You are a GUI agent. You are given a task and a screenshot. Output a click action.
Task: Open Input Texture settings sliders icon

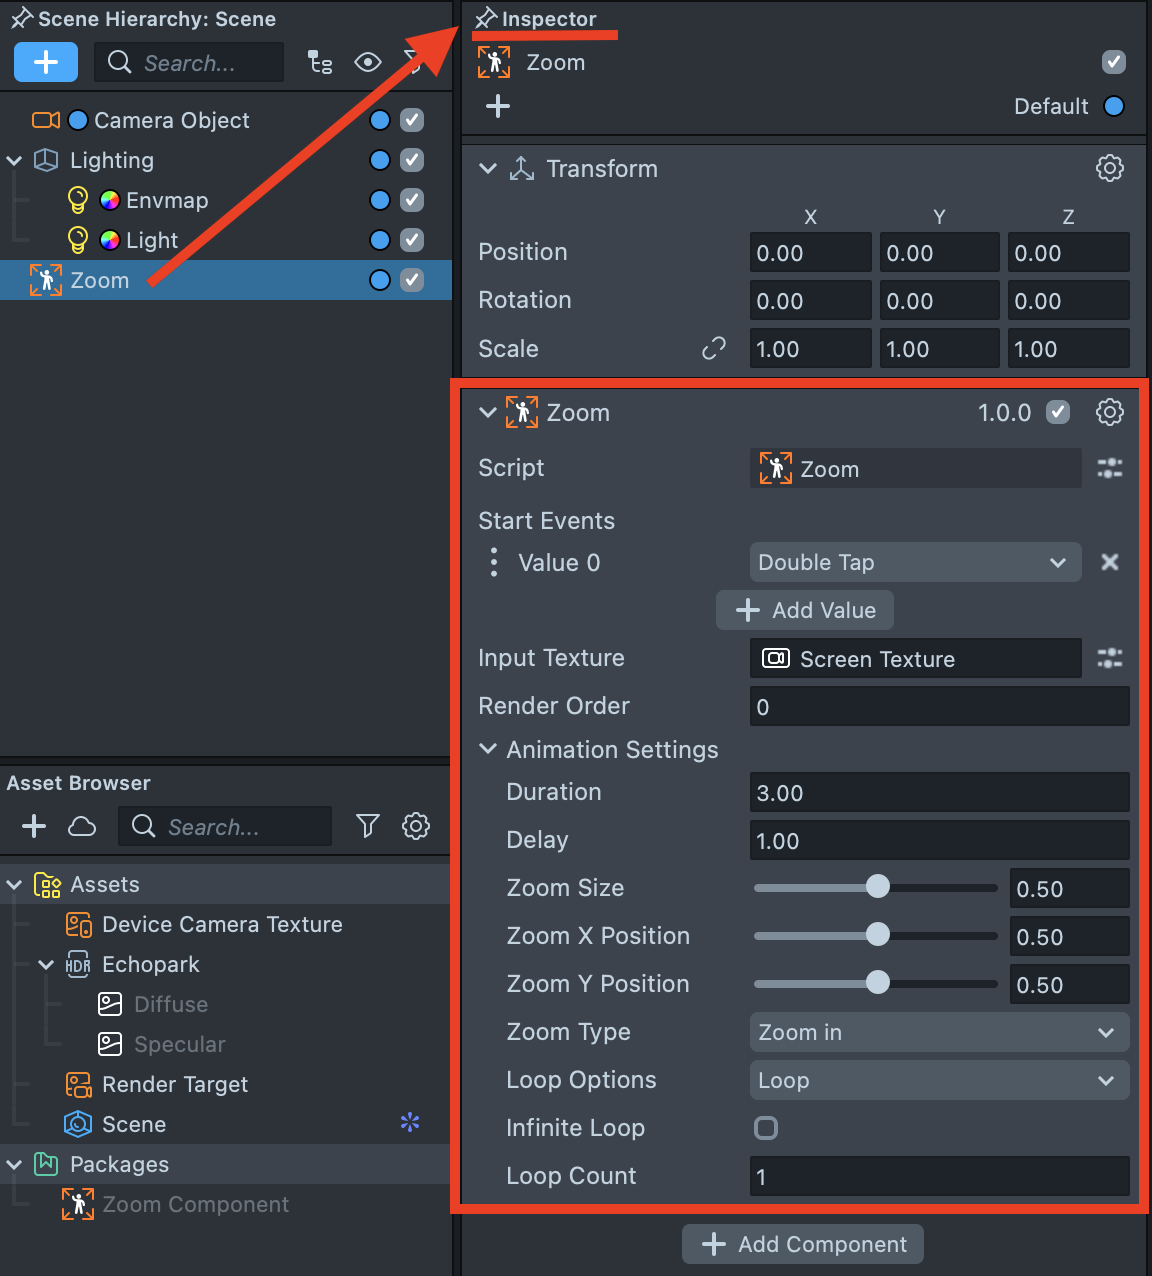(x=1110, y=658)
